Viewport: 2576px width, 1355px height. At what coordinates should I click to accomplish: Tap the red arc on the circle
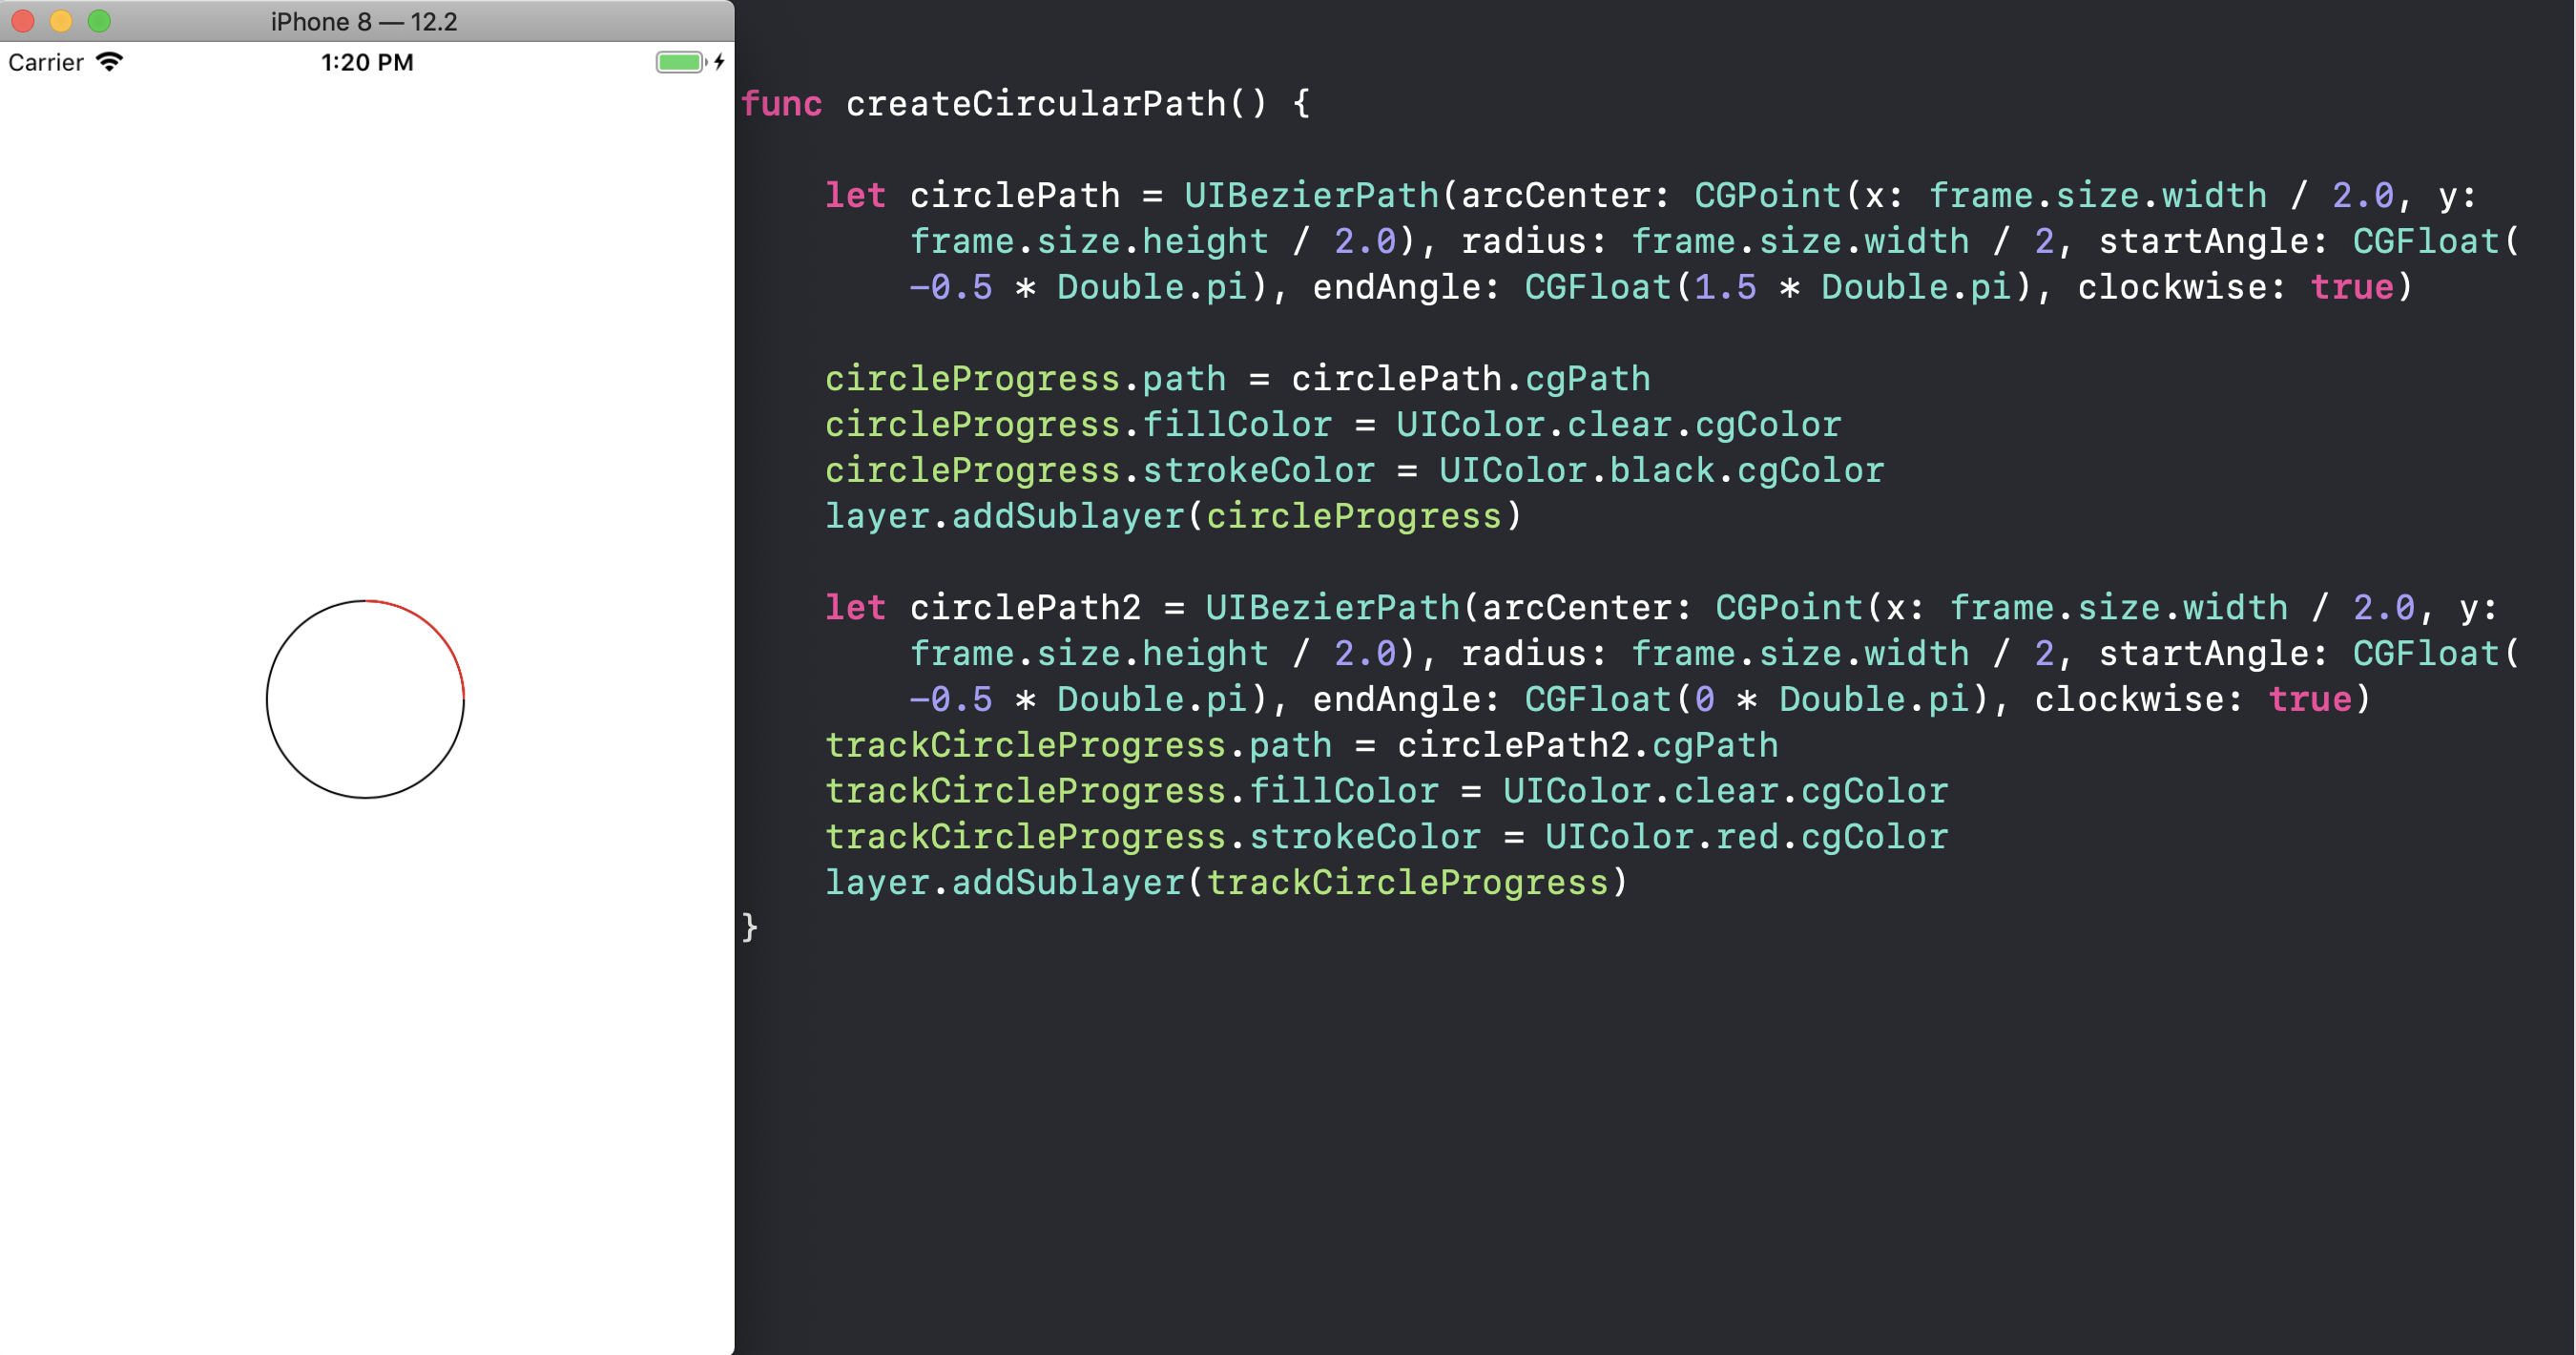click(435, 629)
